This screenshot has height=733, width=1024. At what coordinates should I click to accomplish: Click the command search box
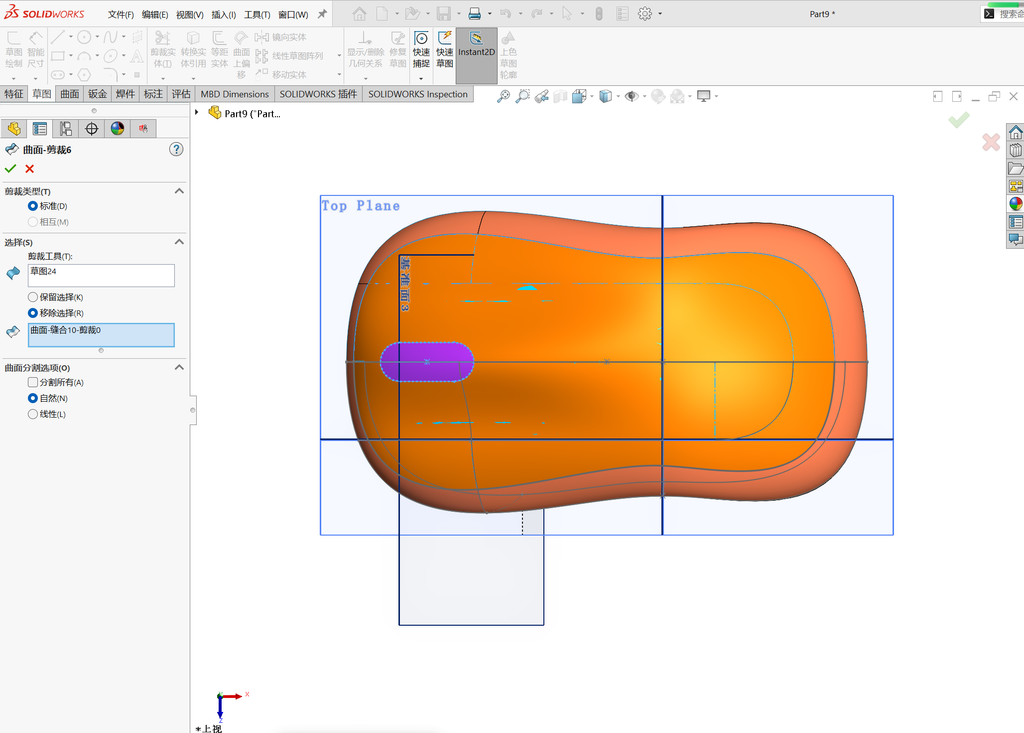[x=1002, y=14]
